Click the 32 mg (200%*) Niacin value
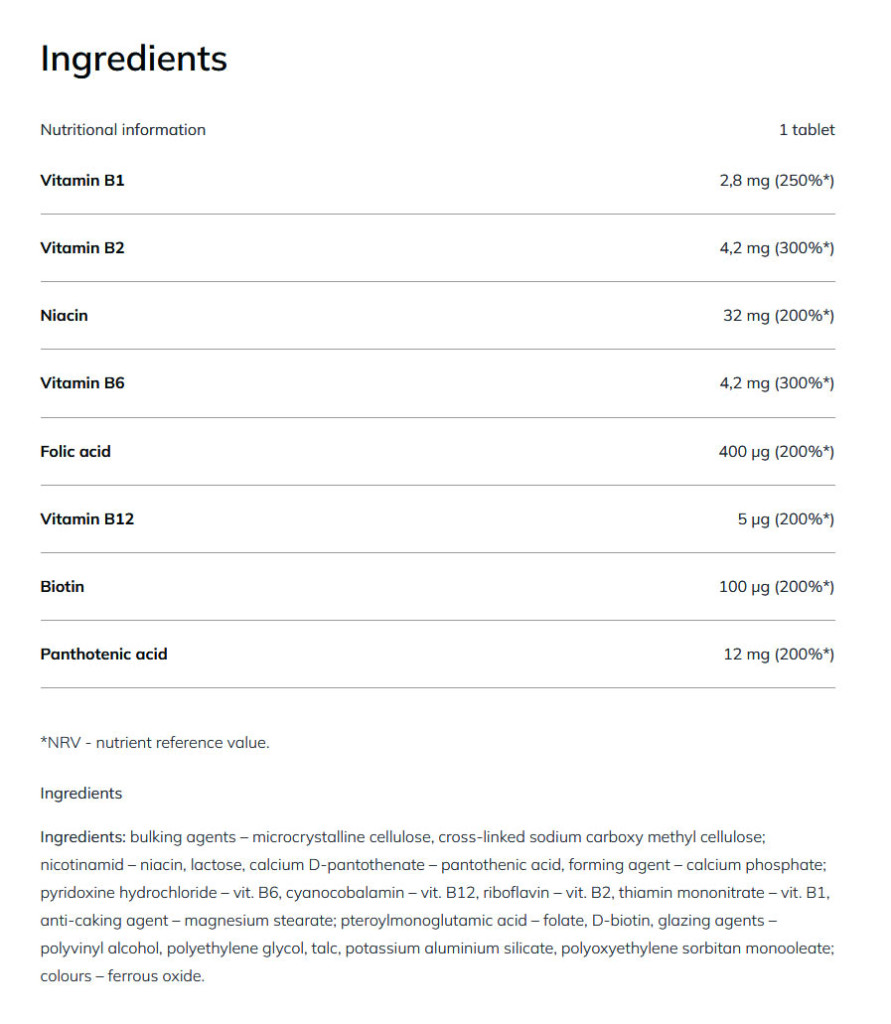 (778, 316)
